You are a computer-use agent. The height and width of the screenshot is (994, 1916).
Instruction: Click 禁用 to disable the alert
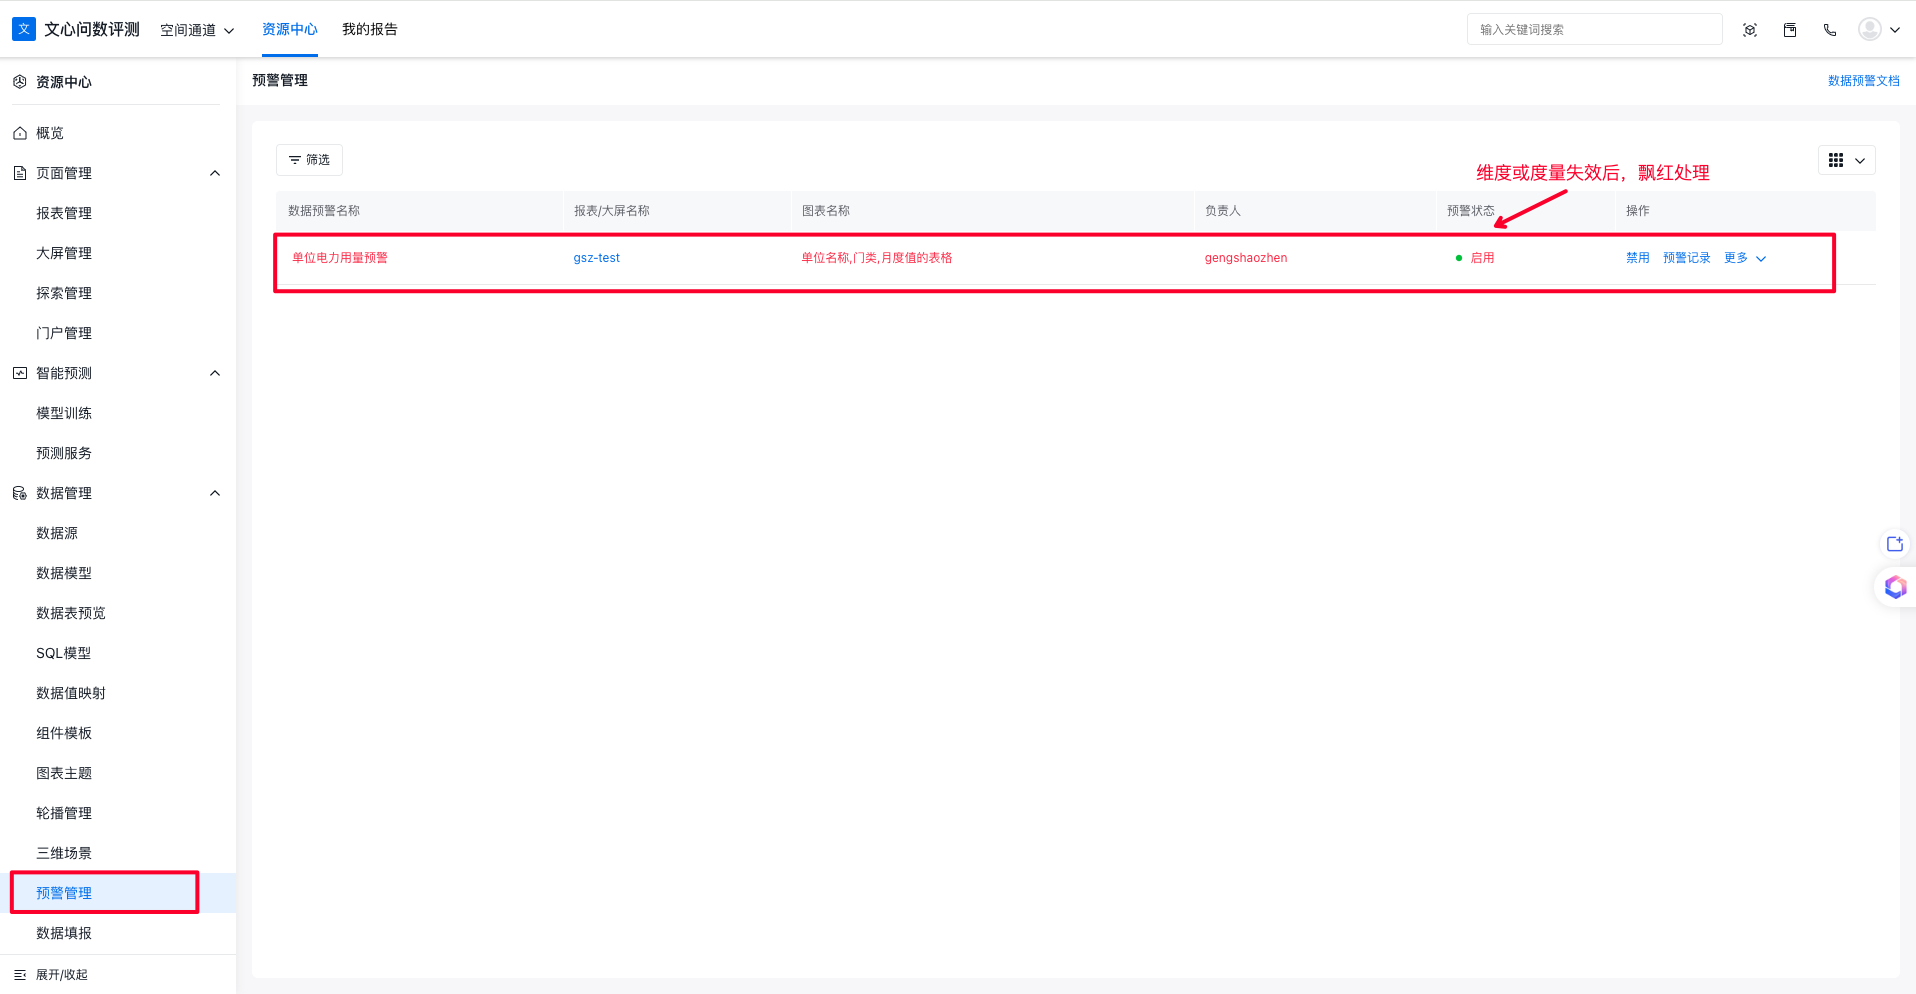pos(1637,258)
